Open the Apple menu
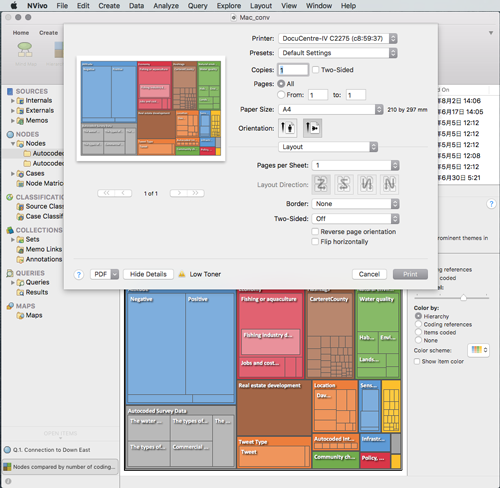500x488 pixels. click(x=14, y=6)
